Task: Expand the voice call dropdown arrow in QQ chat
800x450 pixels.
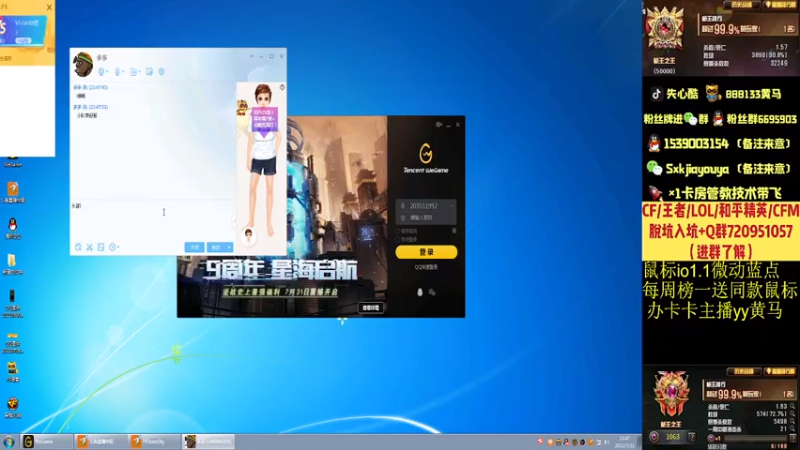Action: point(123,72)
